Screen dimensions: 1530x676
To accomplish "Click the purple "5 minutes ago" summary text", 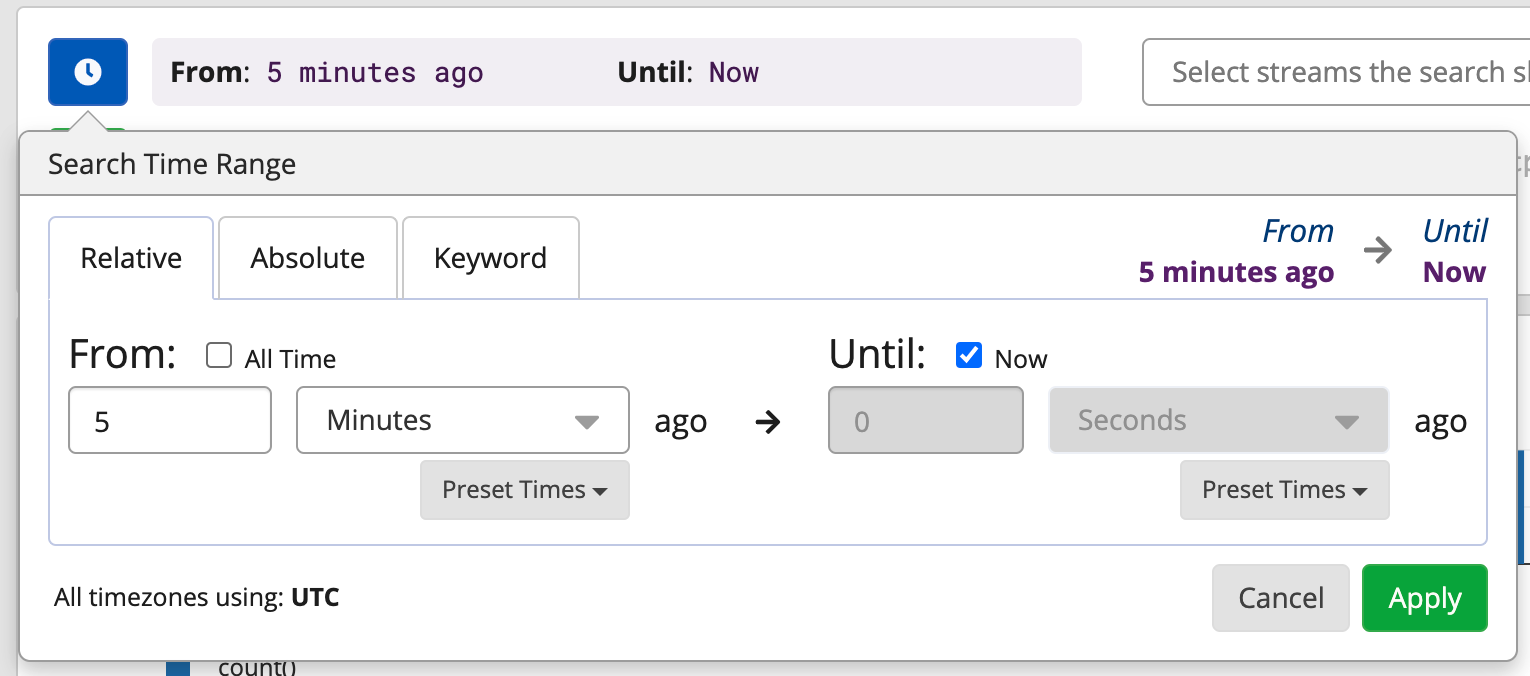I will (x=1236, y=272).
